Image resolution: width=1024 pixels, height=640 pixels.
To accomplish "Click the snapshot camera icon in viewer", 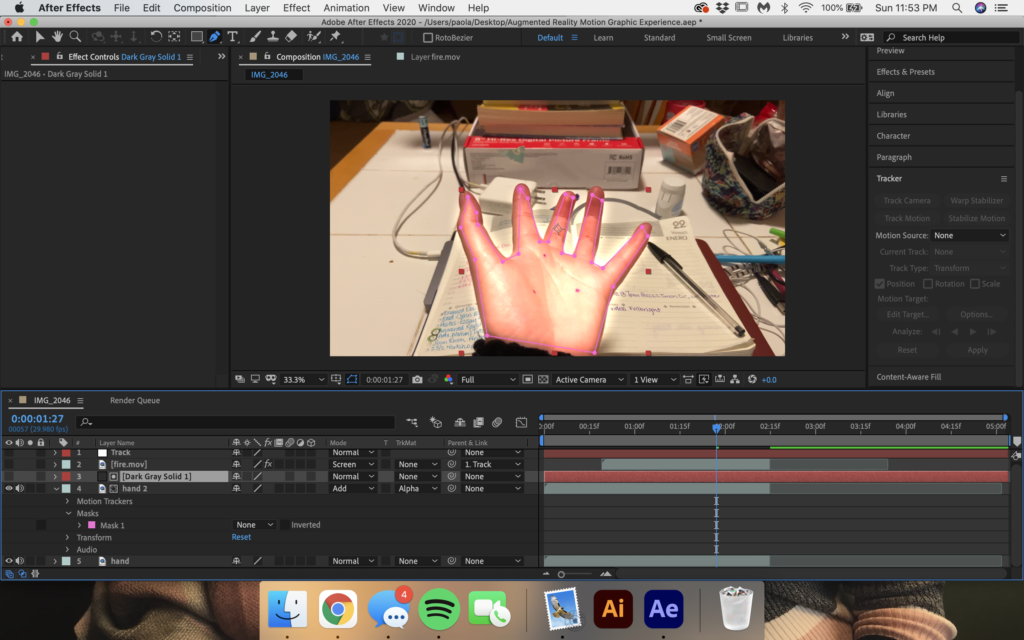I will pyautogui.click(x=417, y=380).
